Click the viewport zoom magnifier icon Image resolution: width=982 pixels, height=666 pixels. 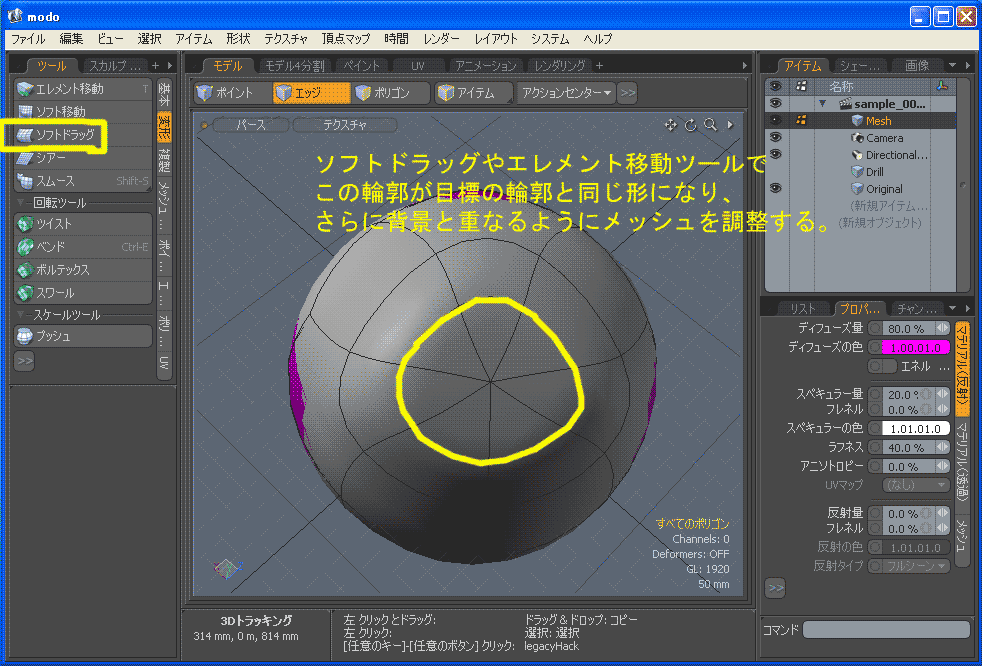pos(710,125)
